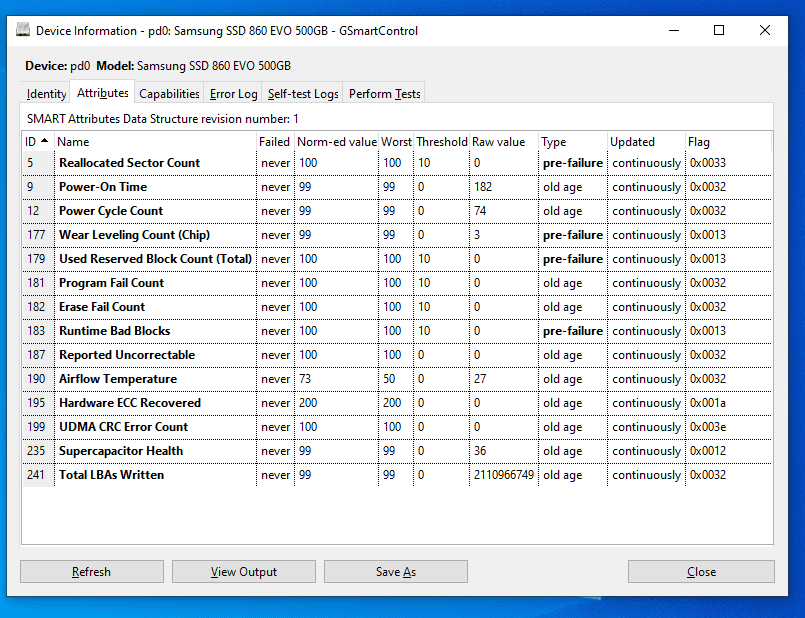Click the Refresh button

(x=92, y=571)
